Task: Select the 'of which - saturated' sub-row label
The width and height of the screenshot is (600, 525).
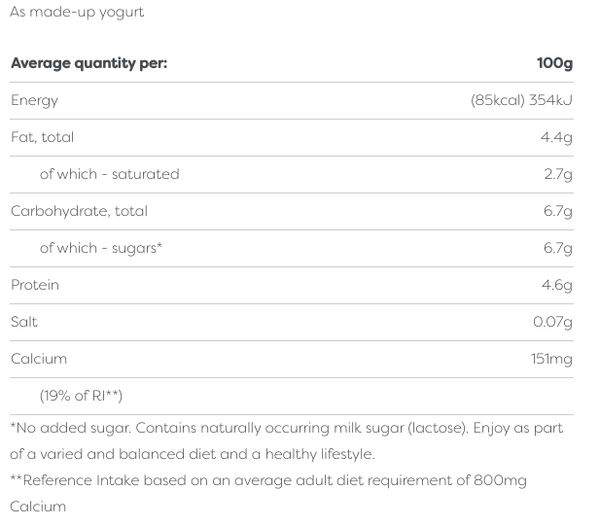Action: tap(109, 174)
